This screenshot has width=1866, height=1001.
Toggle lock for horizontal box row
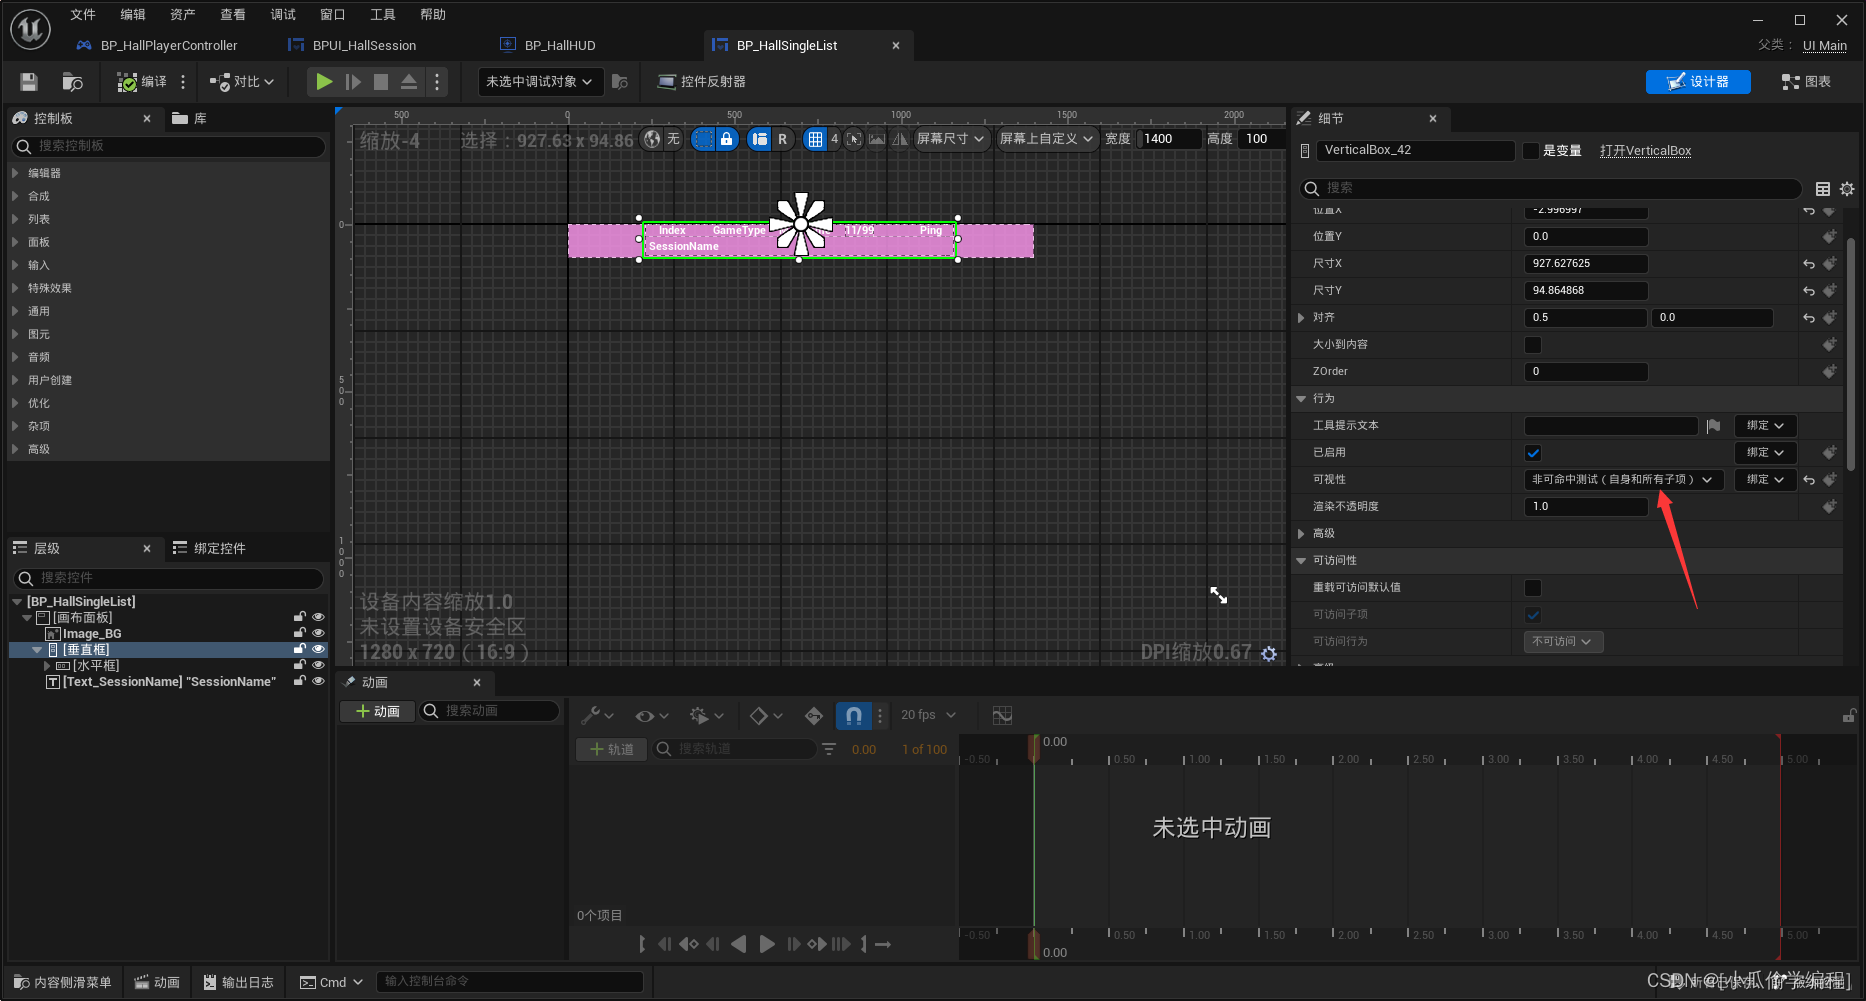click(299, 665)
